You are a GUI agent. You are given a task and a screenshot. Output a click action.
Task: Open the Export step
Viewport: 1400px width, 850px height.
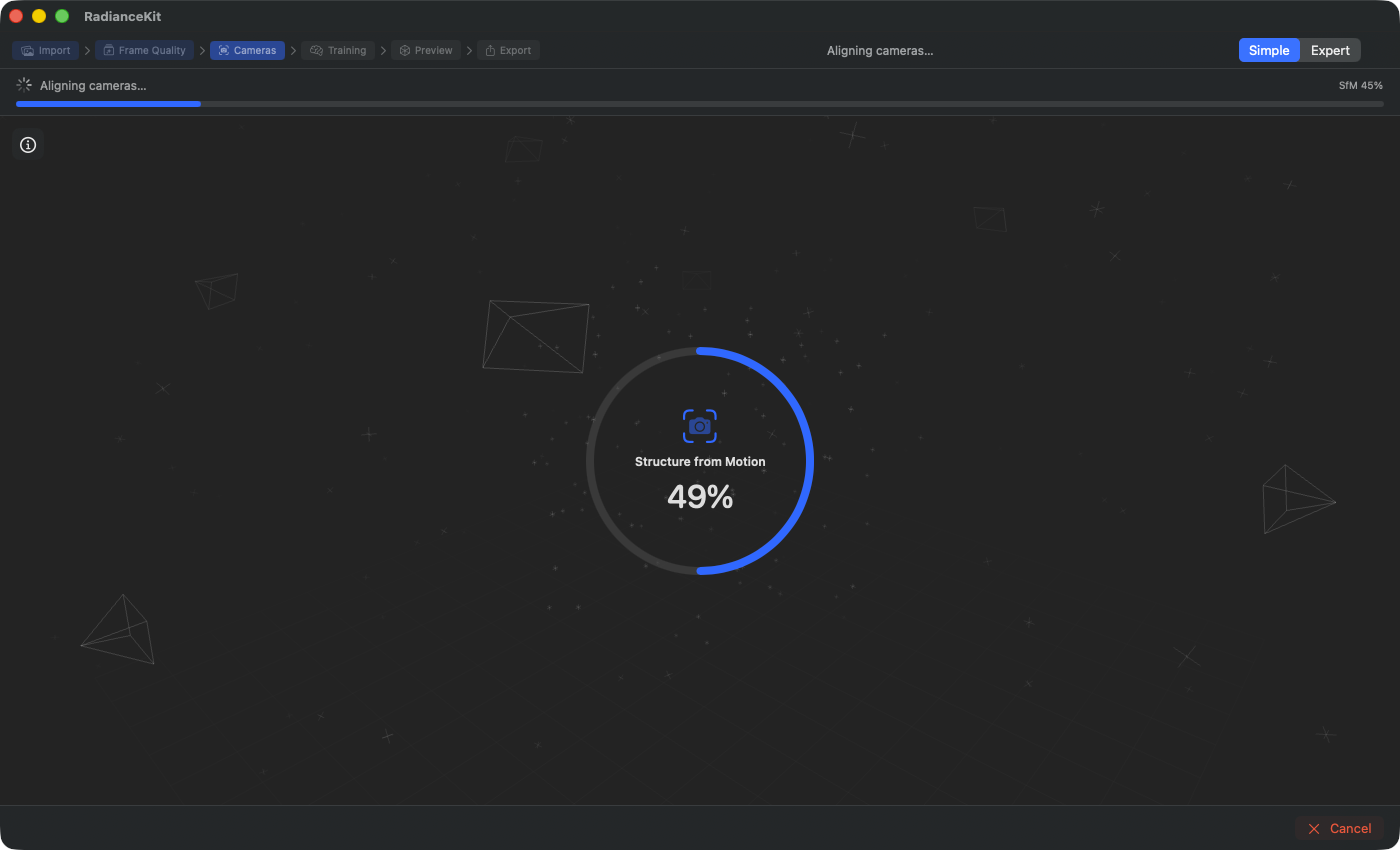508,50
